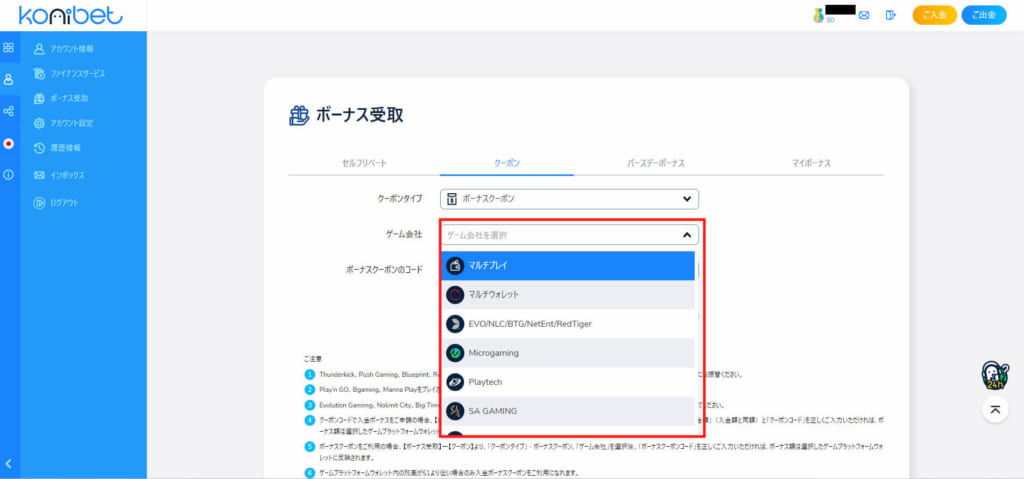Image resolution: width=1024 pixels, height=479 pixels.
Task: Click the クーポンタイプ field label
Action: pyautogui.click(x=400, y=198)
